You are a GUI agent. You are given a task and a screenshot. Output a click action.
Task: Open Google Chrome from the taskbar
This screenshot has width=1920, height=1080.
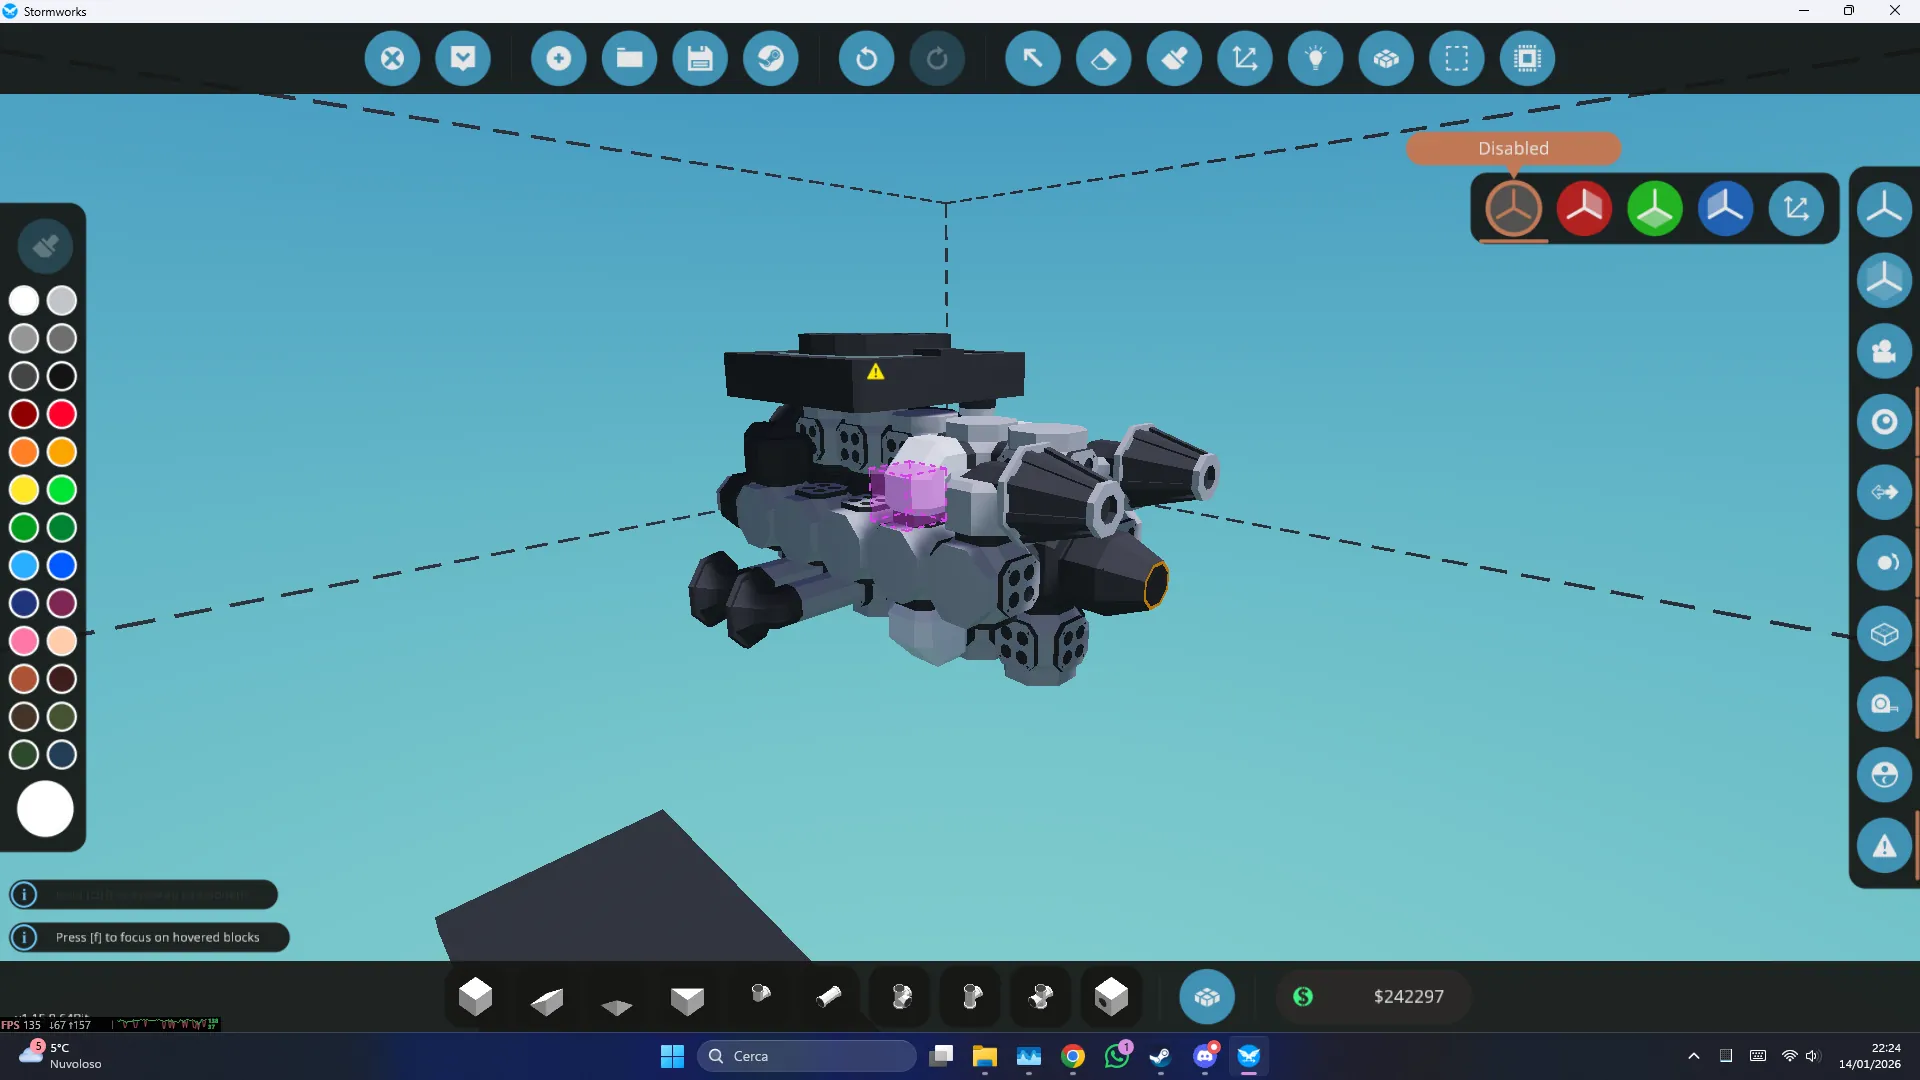(x=1073, y=1056)
